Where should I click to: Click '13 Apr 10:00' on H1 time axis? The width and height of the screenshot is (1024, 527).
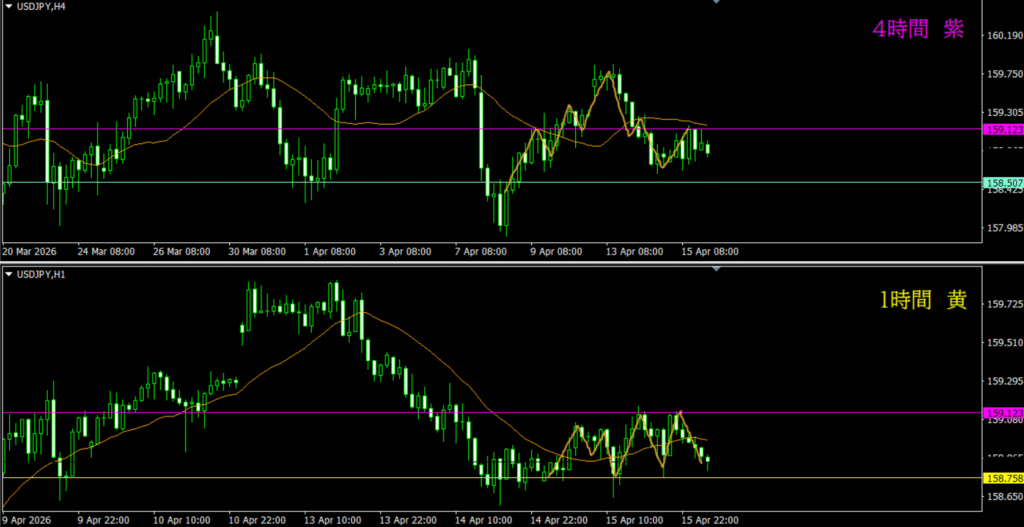coord(331,520)
